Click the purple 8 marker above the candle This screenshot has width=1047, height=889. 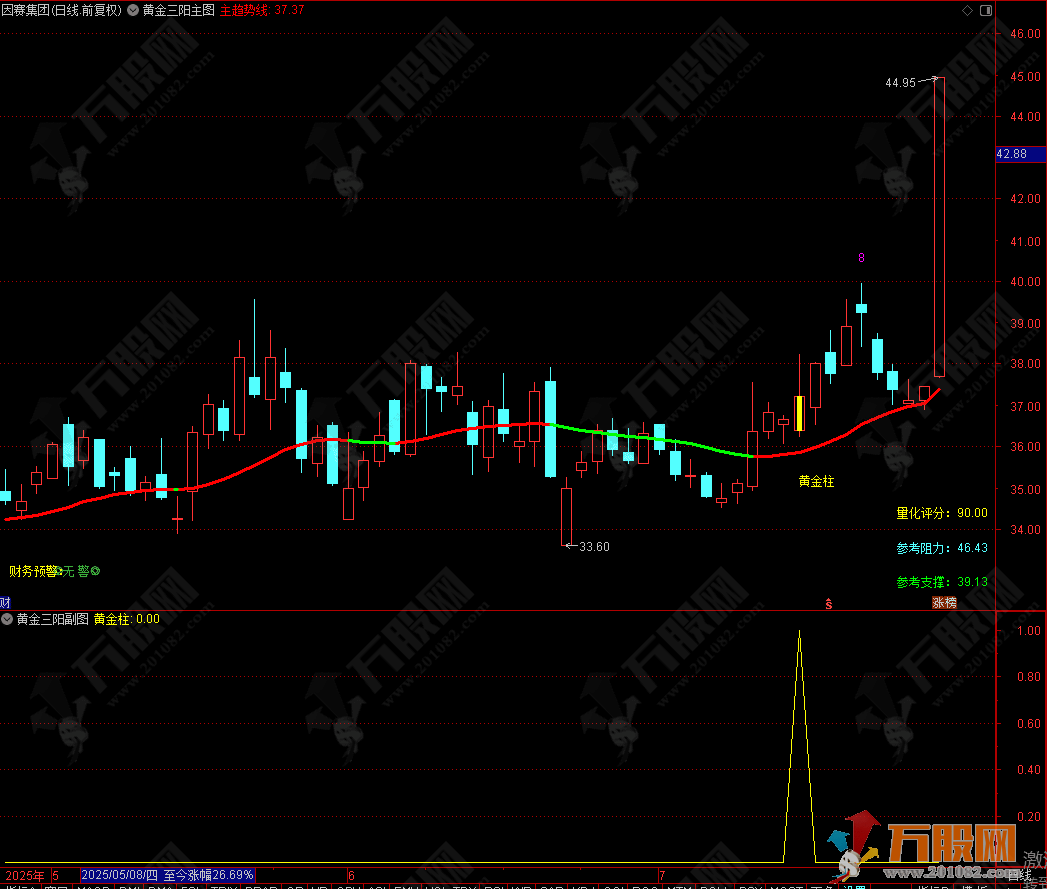pyautogui.click(x=861, y=258)
